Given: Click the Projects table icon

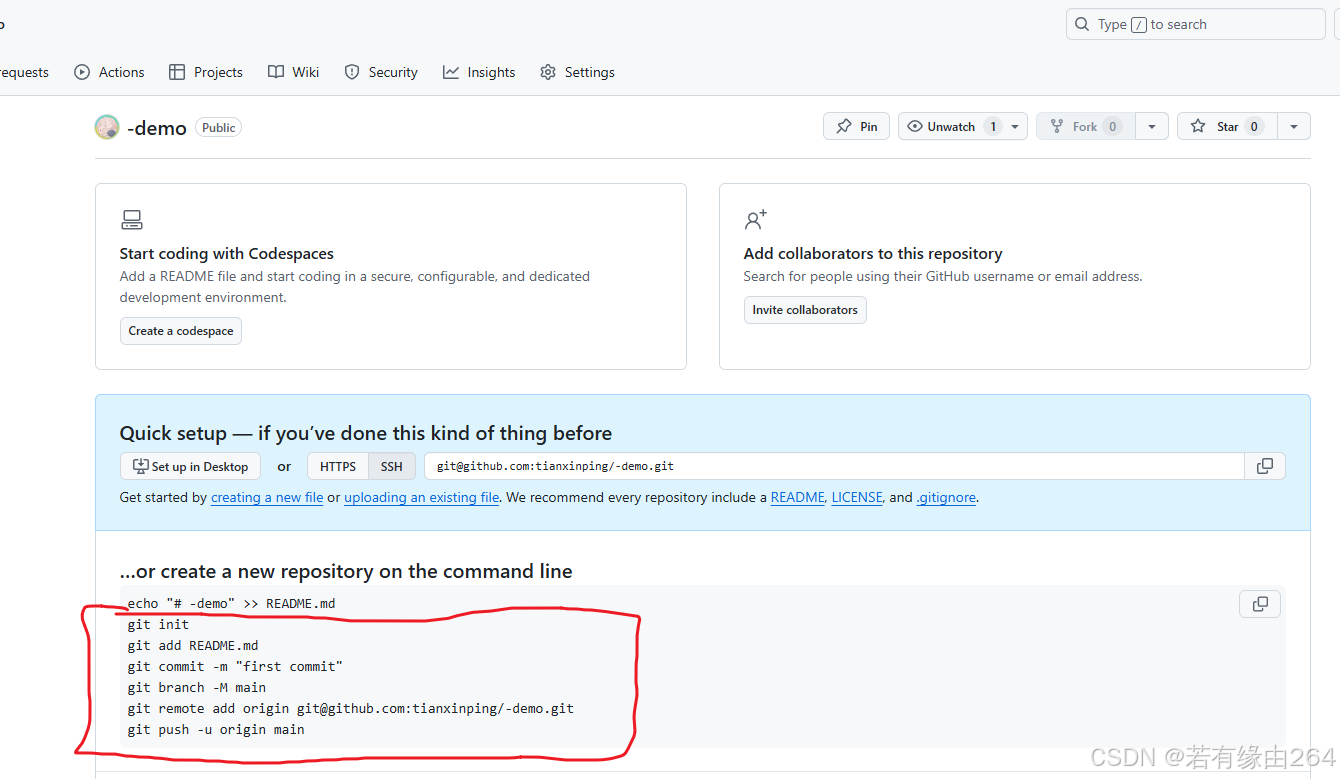Looking at the screenshot, I should [x=177, y=72].
